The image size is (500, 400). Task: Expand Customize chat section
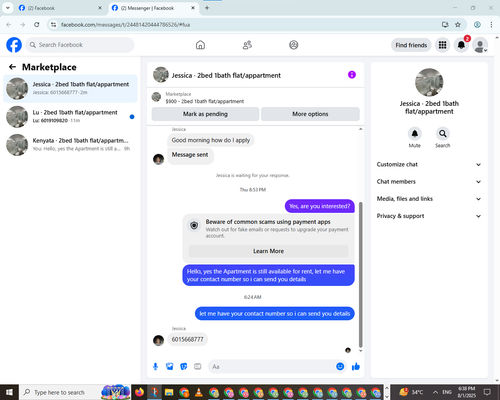coord(429,164)
